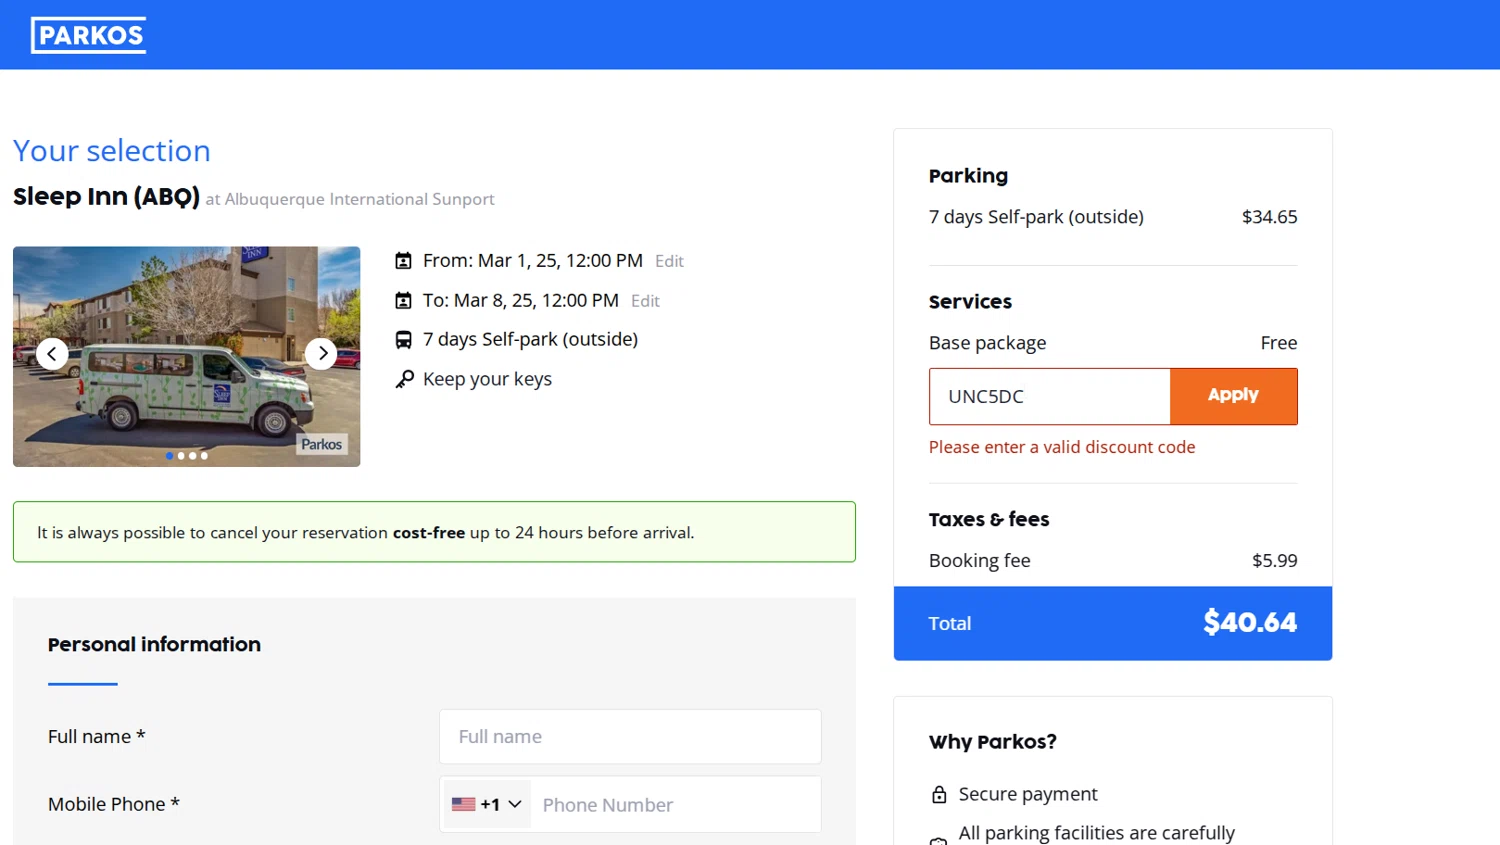Click the Base package Free label
1500x845 pixels.
[x=1278, y=343]
